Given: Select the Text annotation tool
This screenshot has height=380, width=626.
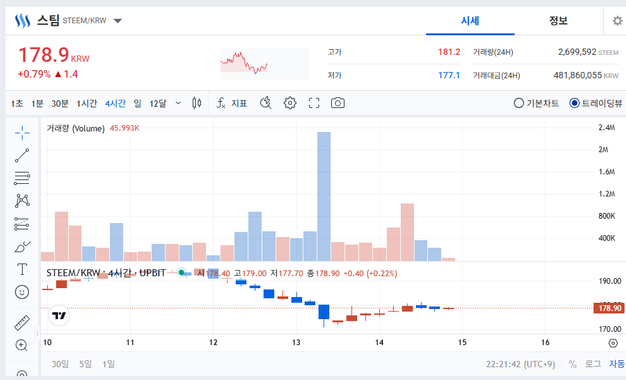Looking at the screenshot, I should tap(22, 269).
